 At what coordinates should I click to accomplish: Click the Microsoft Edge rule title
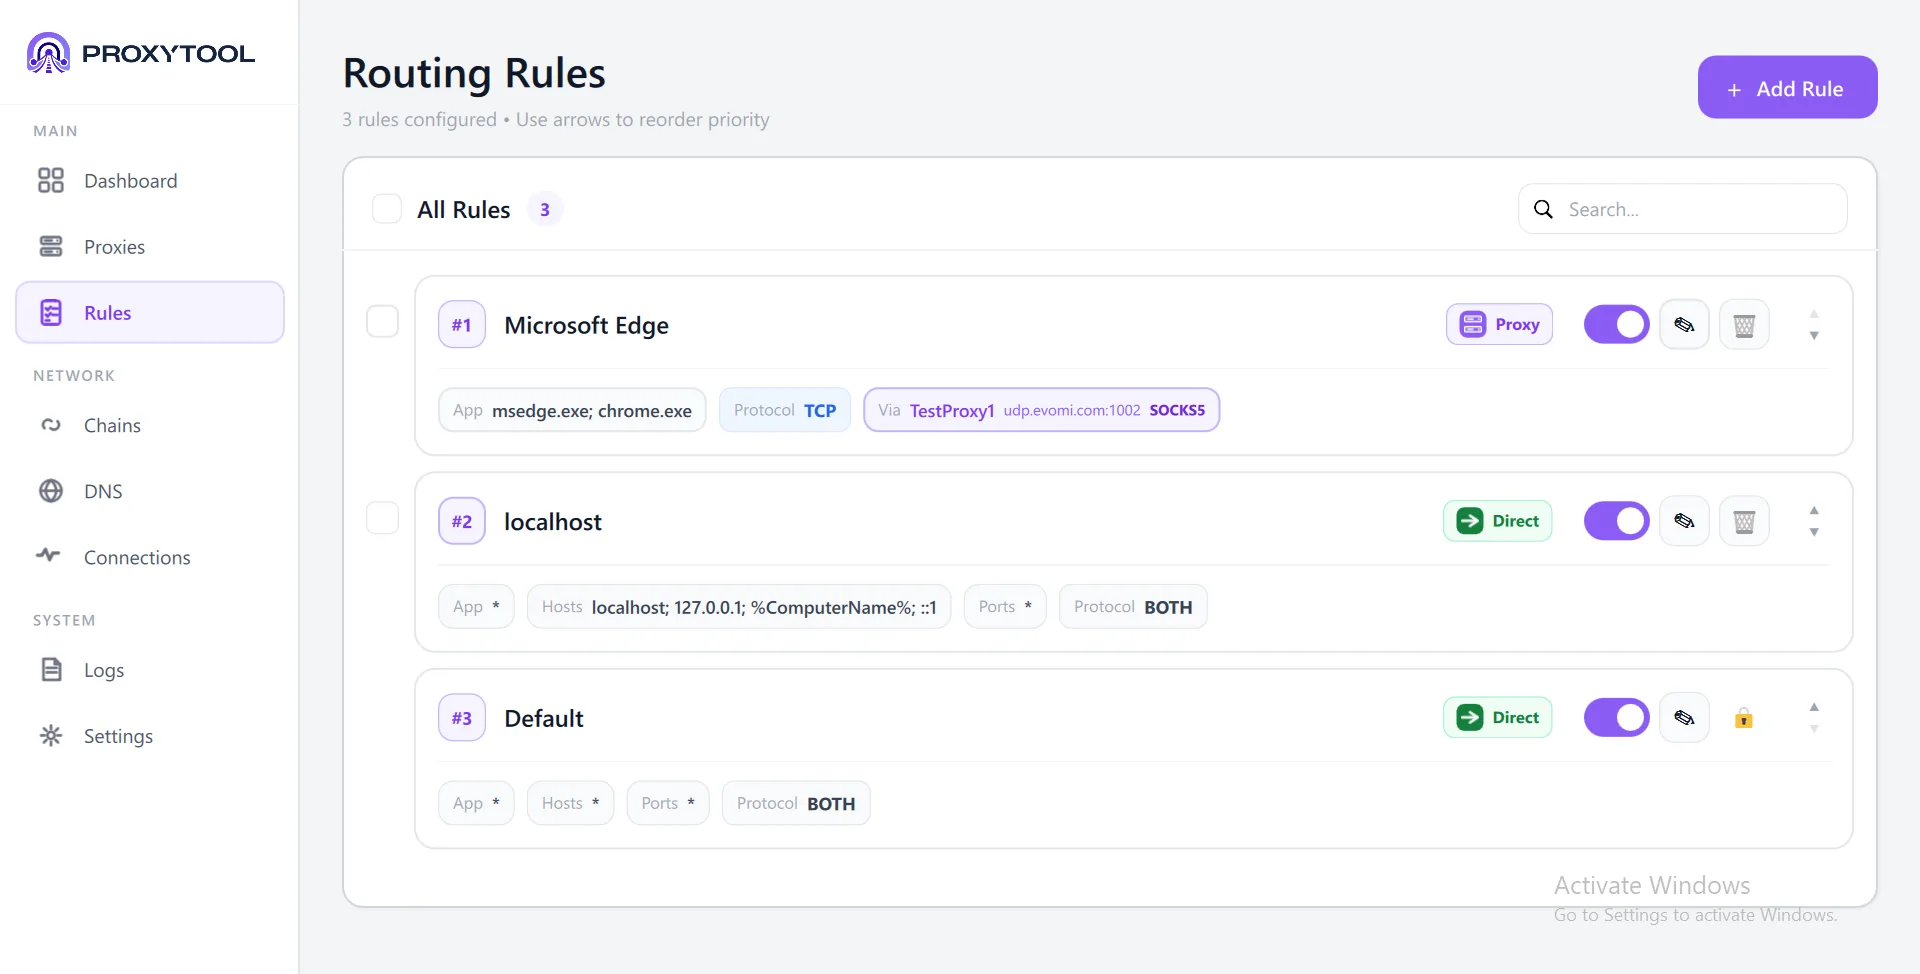point(586,325)
